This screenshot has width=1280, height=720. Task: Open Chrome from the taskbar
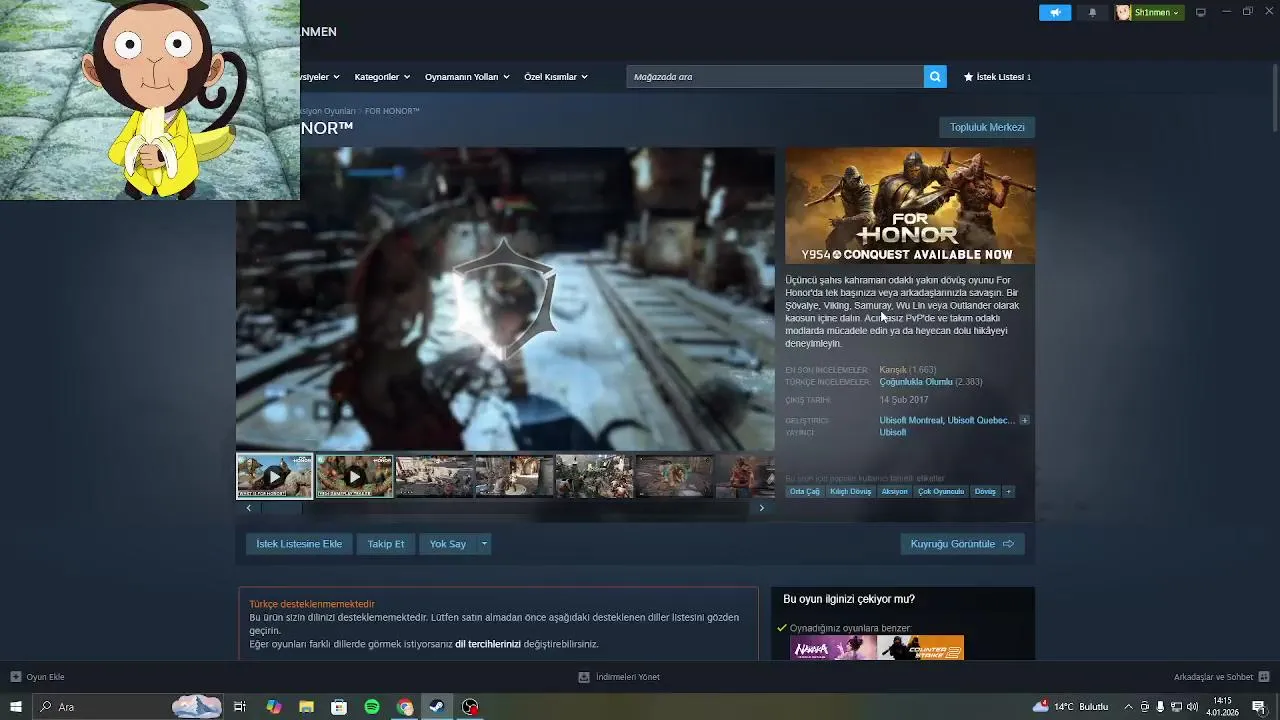pos(405,707)
